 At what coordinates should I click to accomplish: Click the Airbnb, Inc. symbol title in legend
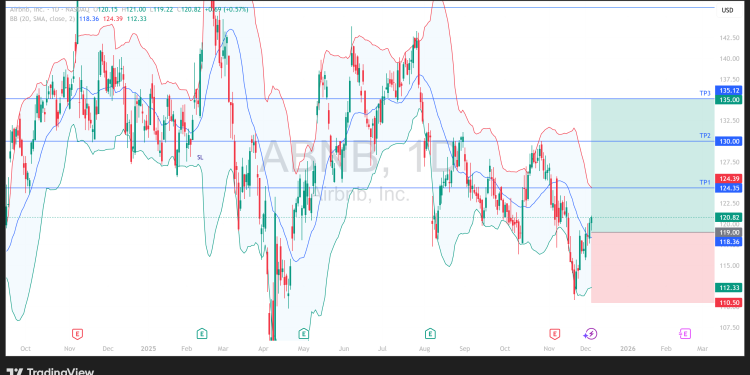pos(27,10)
